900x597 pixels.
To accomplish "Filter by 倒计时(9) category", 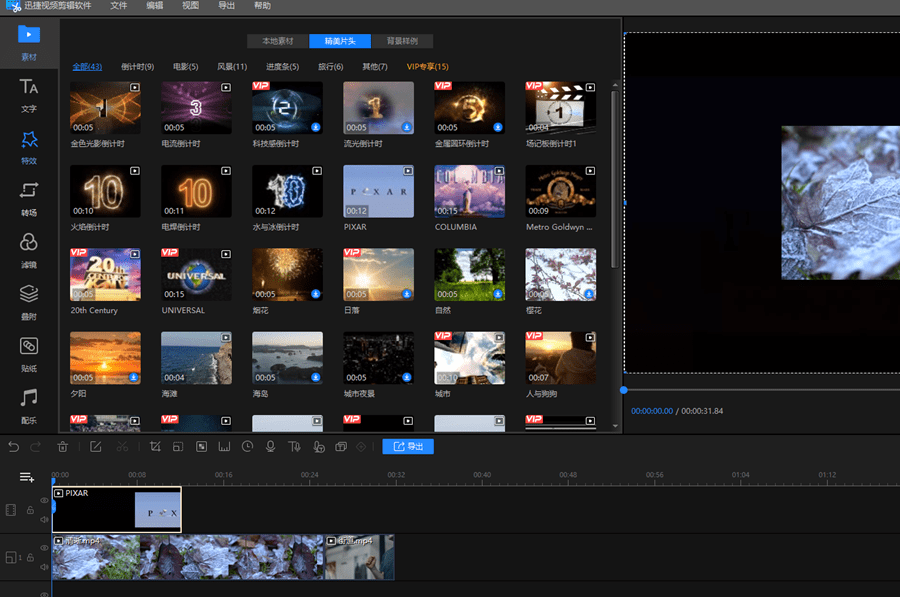I will click(x=137, y=67).
